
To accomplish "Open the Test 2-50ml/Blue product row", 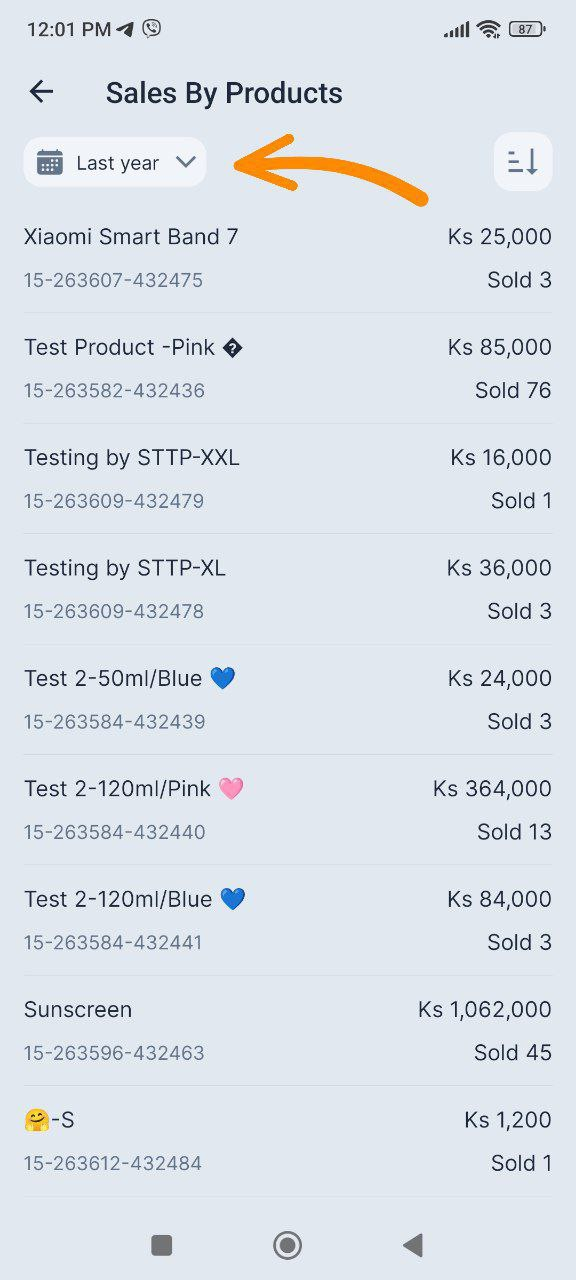I will [288, 700].
